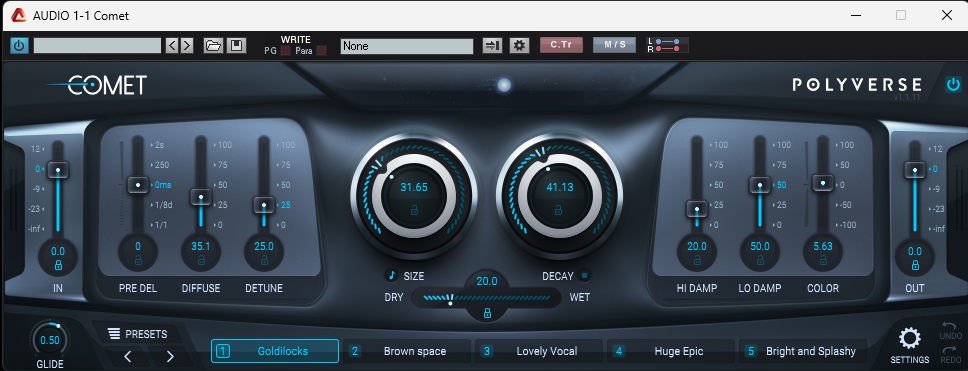Click the IN value 0.0 field
Image resolution: width=968 pixels, height=371 pixels.
(x=57, y=251)
